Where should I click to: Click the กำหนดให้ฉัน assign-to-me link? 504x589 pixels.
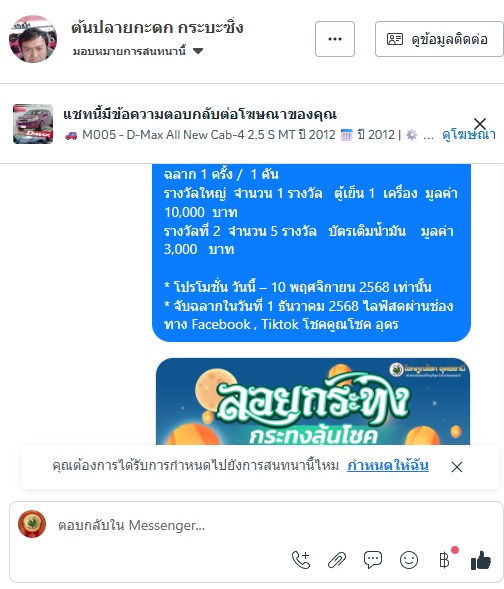pyautogui.click(x=388, y=465)
